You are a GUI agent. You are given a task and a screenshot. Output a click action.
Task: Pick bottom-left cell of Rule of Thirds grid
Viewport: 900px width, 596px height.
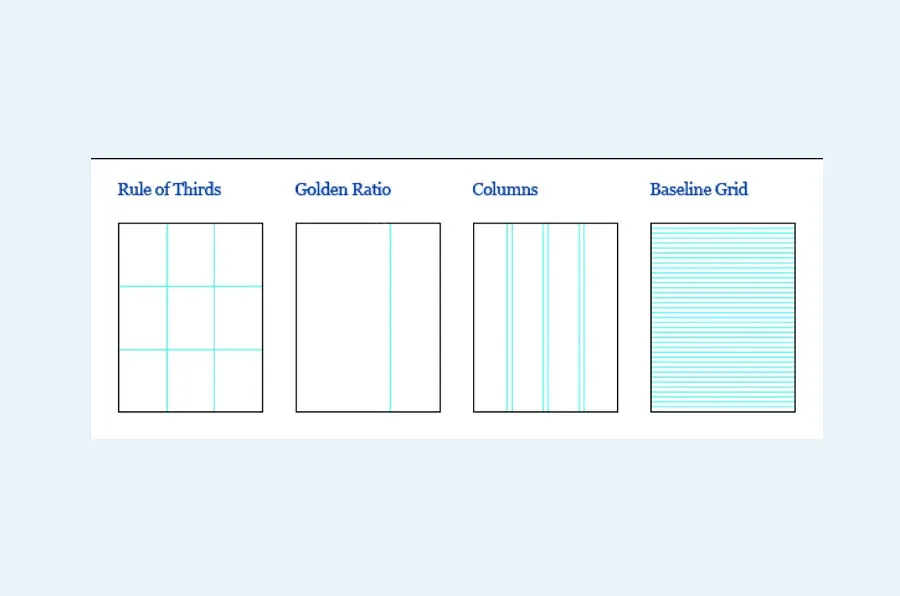click(x=143, y=380)
